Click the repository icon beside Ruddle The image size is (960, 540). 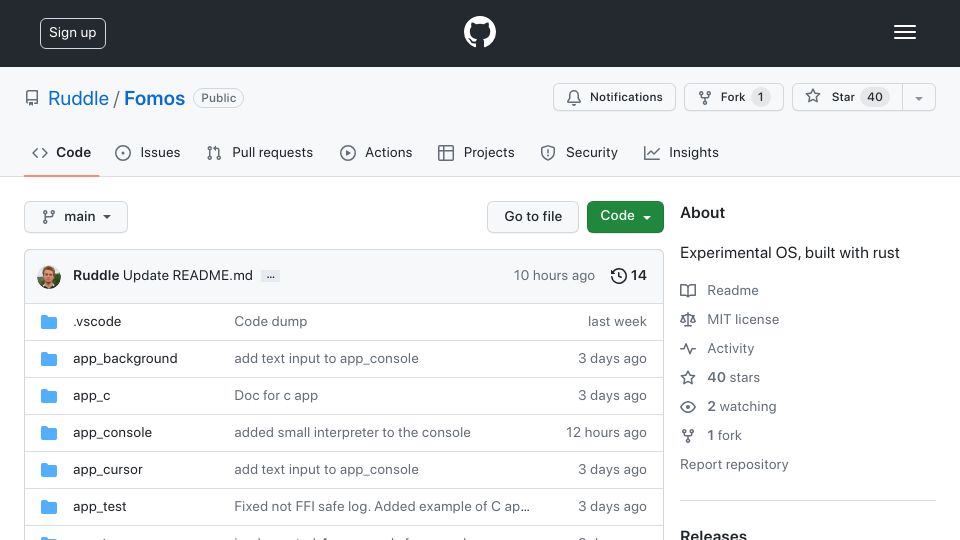click(32, 98)
